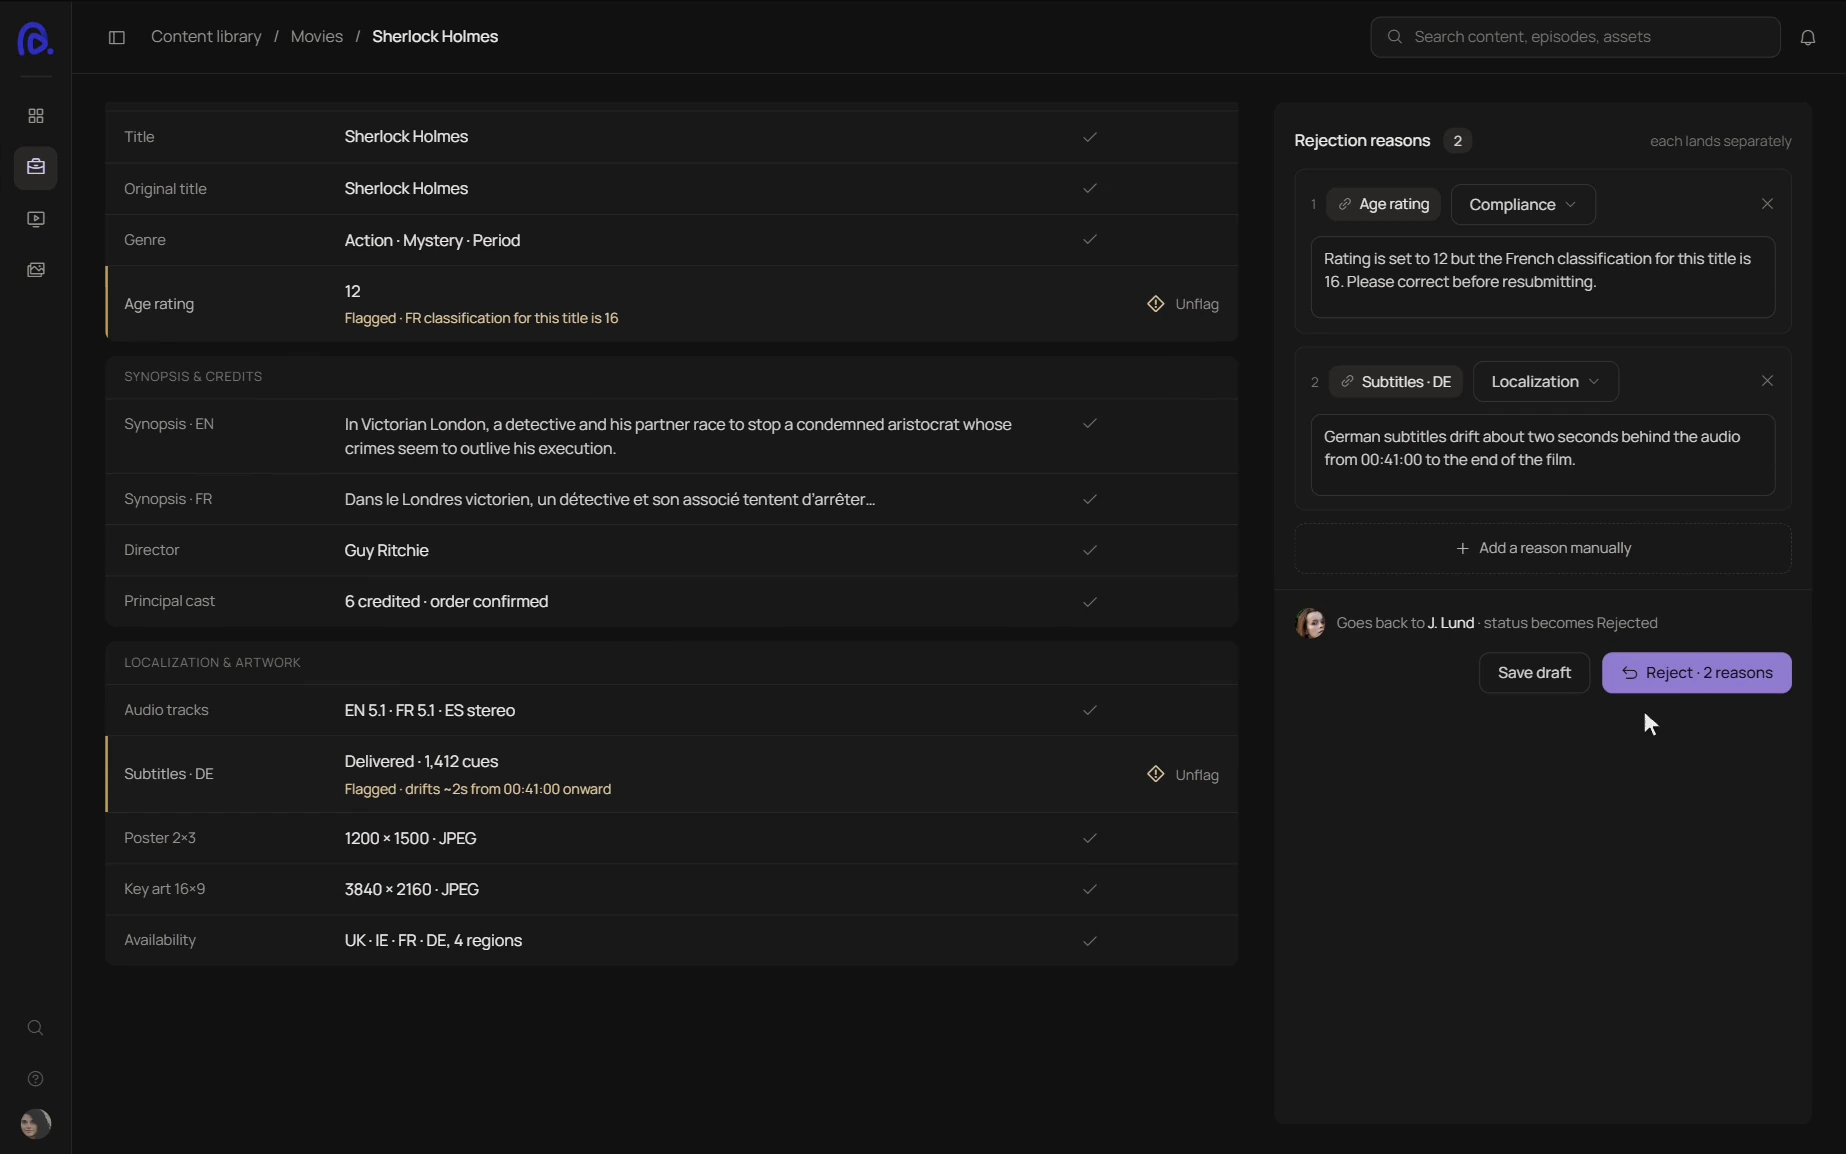The width and height of the screenshot is (1846, 1154).
Task: Click the Age rating linked field chip
Action: pos(1384,204)
